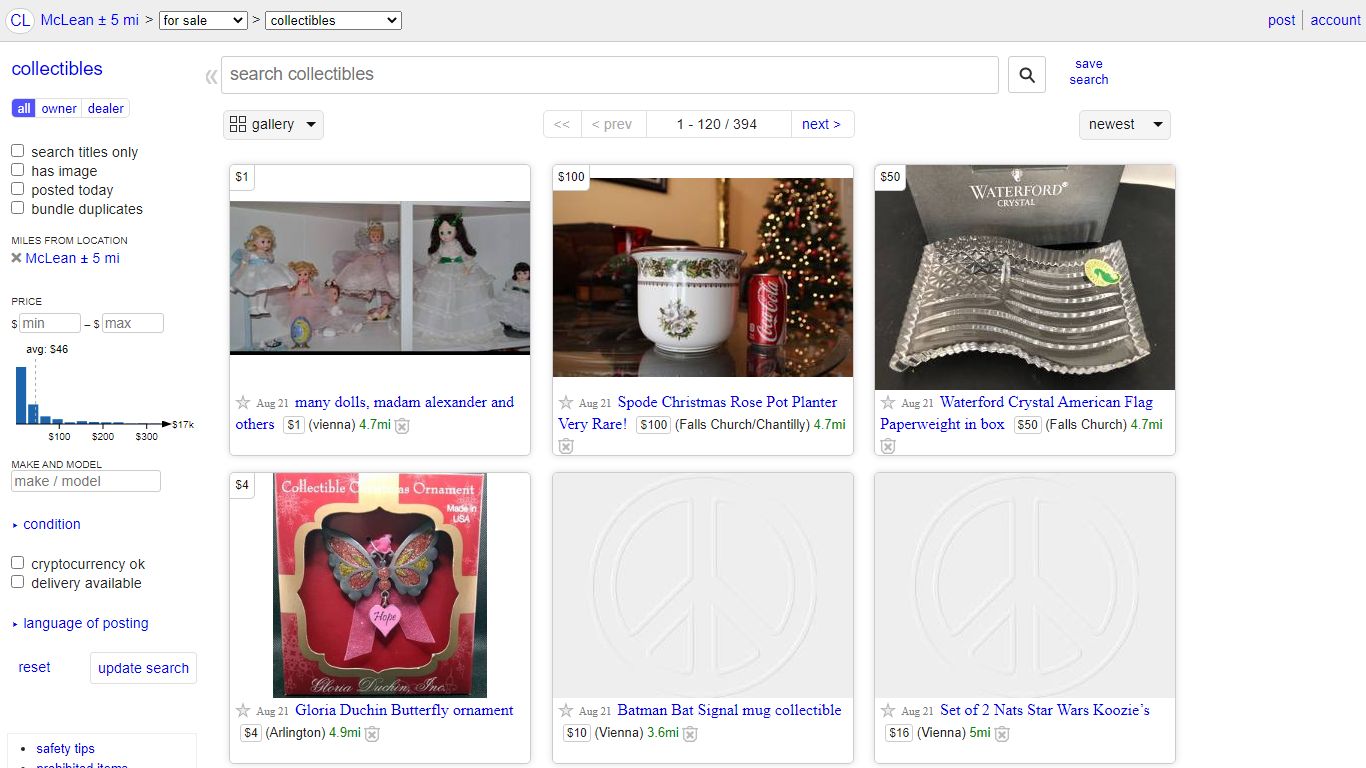This screenshot has height=768, width=1366.
Task: Enable bundle duplicates option
Action: click(18, 208)
